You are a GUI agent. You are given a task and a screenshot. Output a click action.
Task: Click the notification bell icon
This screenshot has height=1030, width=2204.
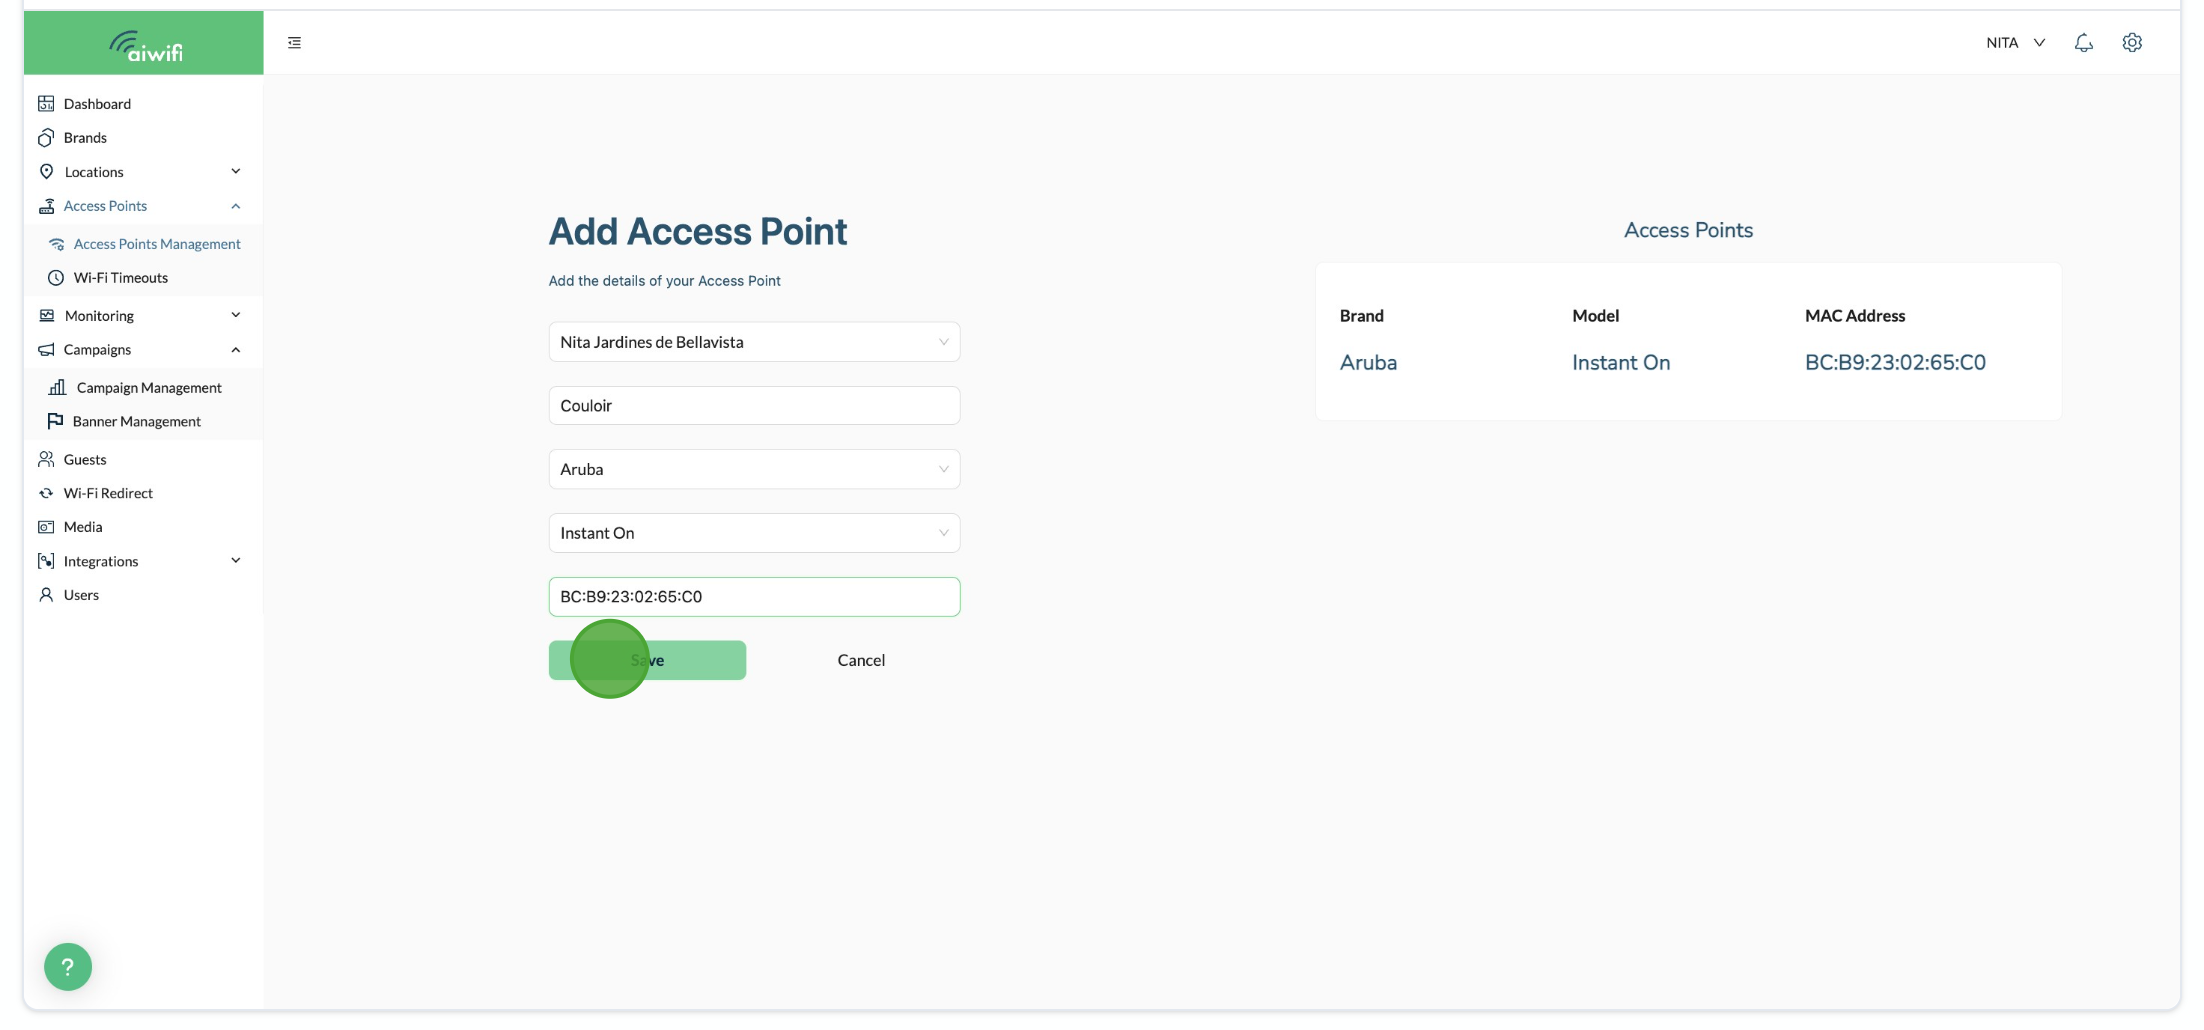[2083, 43]
